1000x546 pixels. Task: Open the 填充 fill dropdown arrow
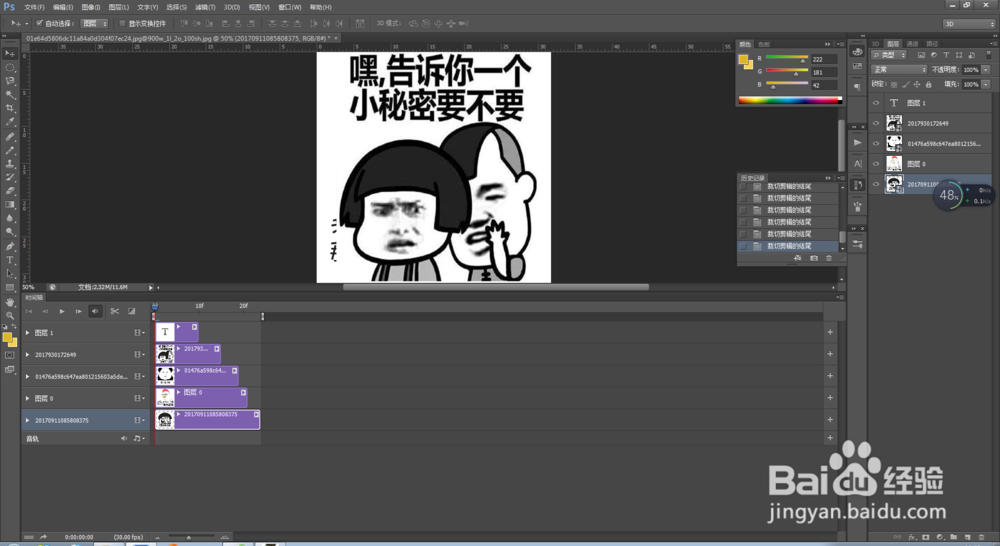click(987, 84)
